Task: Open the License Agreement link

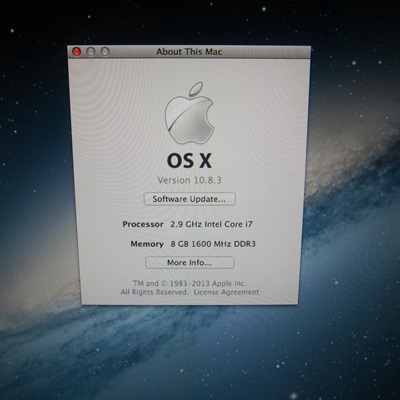Action: (x=226, y=292)
